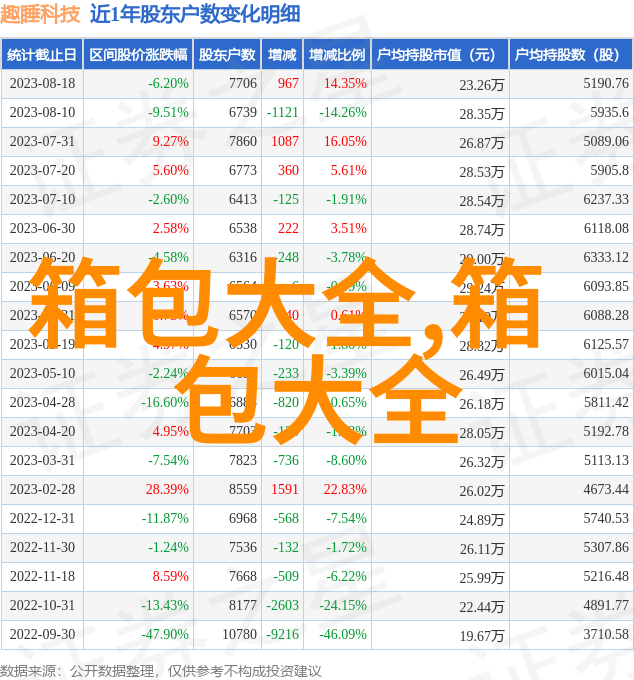Click the 2023-02-28 date cell
This screenshot has height=680, width=634.
click(x=42, y=490)
